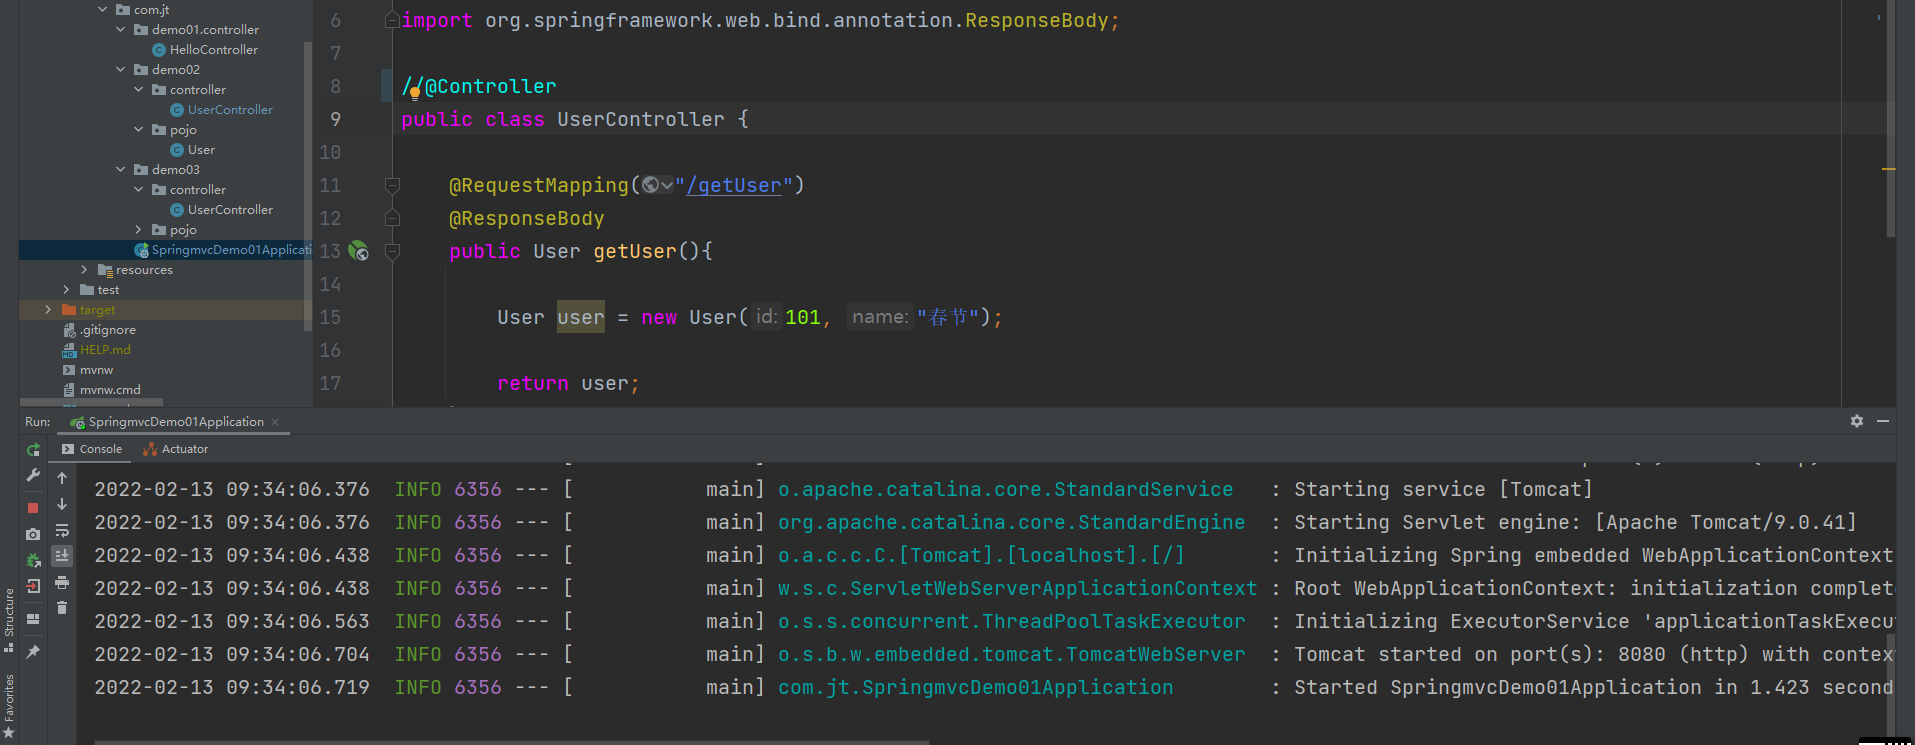Switch to the Actuator tab

tap(176, 449)
